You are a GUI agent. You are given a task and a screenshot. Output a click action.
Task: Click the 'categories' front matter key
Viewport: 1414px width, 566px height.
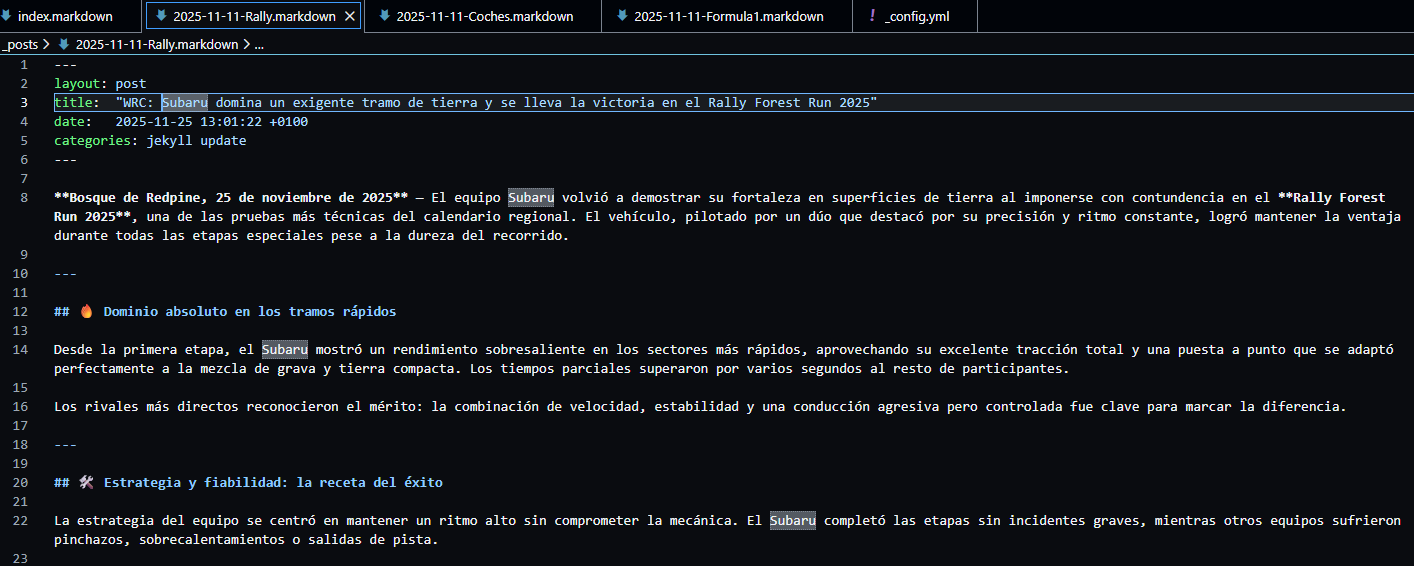92,140
